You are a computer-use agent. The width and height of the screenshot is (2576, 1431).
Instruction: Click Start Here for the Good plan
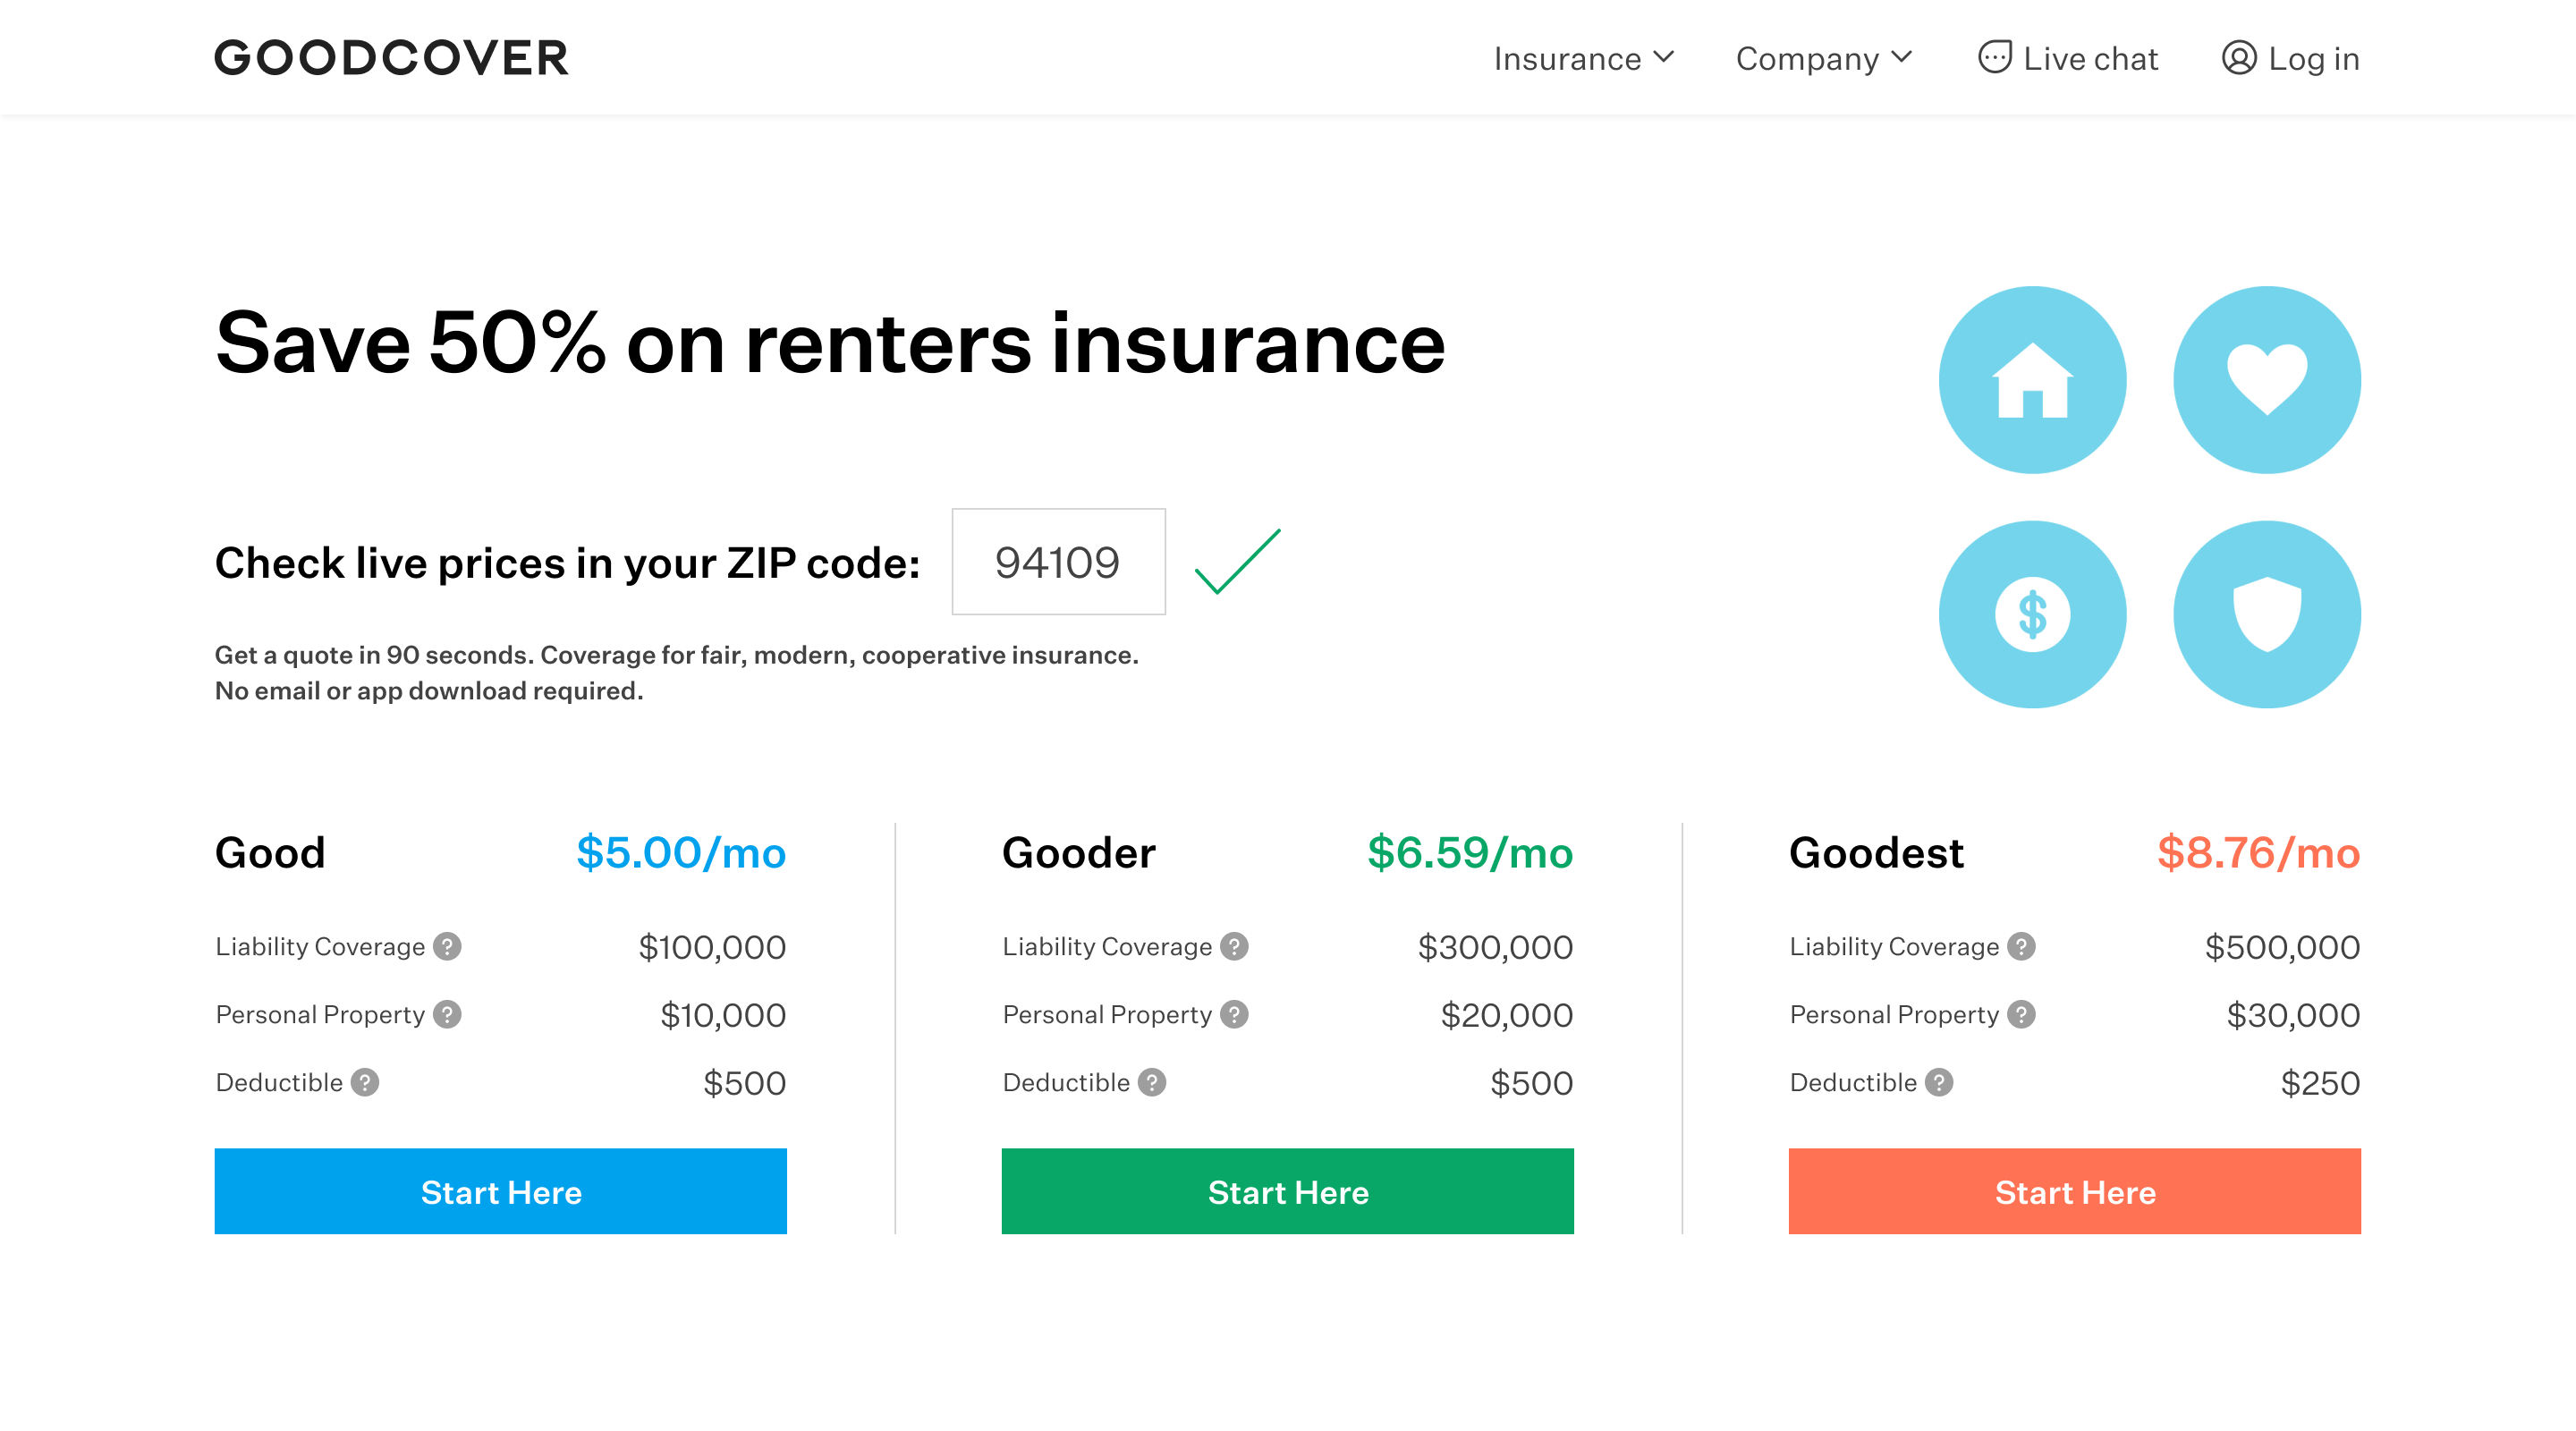click(x=500, y=1191)
